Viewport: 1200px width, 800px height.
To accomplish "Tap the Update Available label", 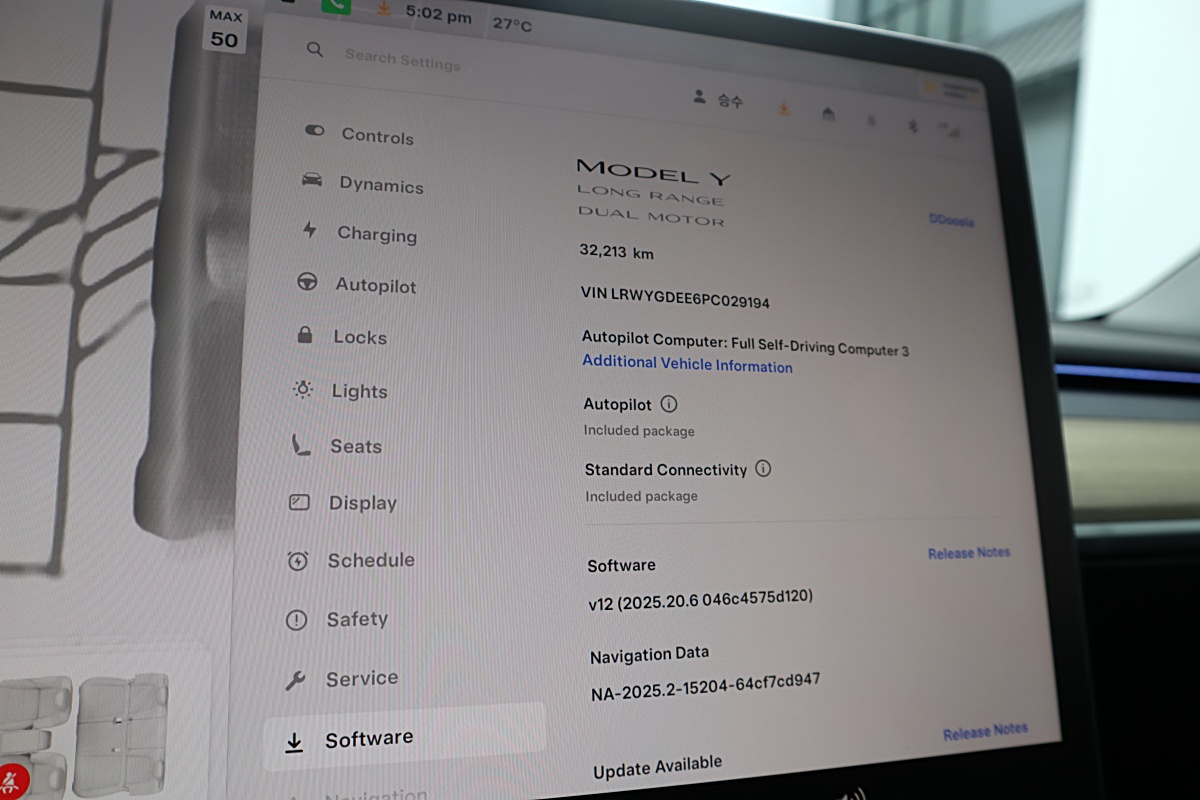I will [657, 768].
